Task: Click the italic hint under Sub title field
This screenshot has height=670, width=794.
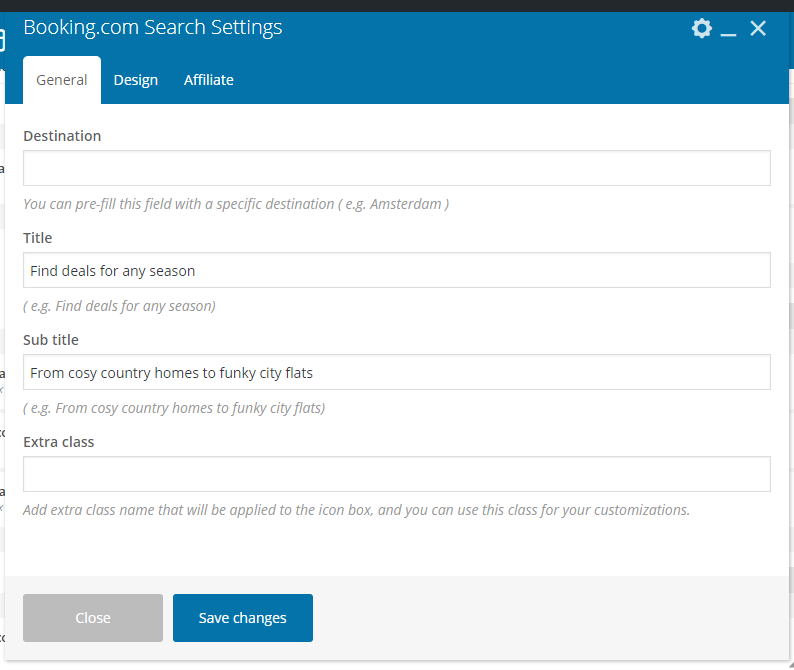Action: pos(174,408)
